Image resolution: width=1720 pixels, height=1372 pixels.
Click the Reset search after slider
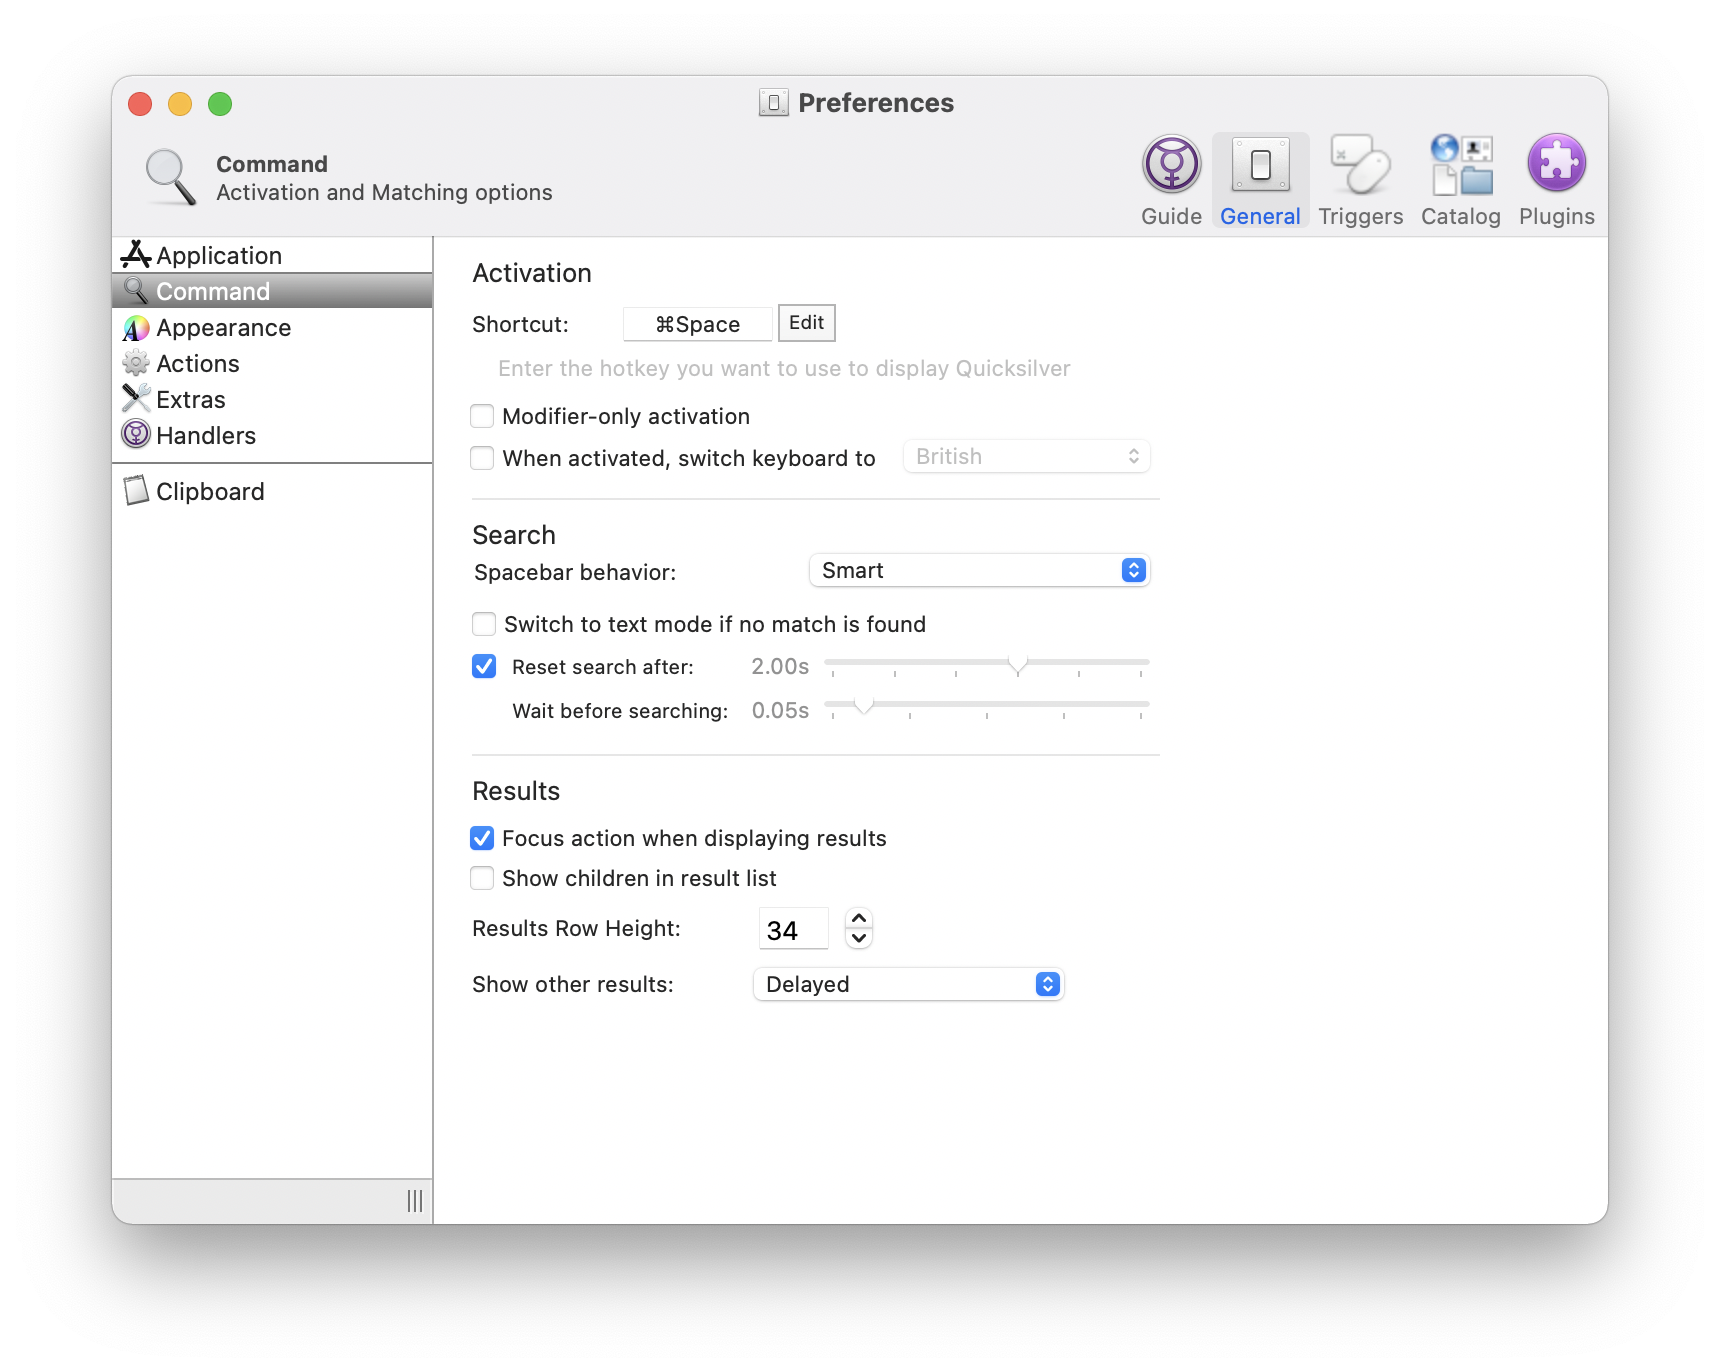tap(987, 664)
